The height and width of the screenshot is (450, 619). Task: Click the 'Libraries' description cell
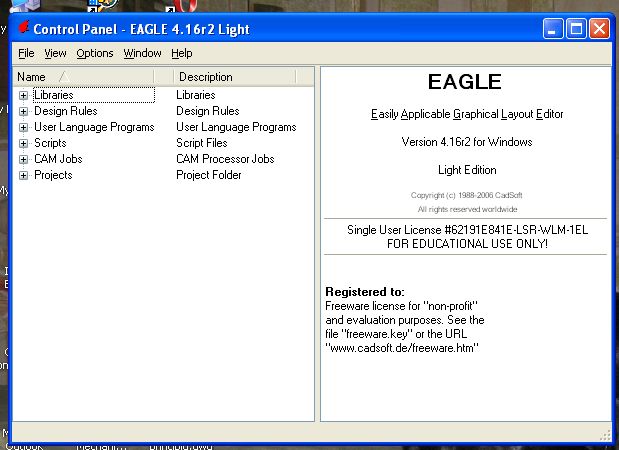[195, 95]
